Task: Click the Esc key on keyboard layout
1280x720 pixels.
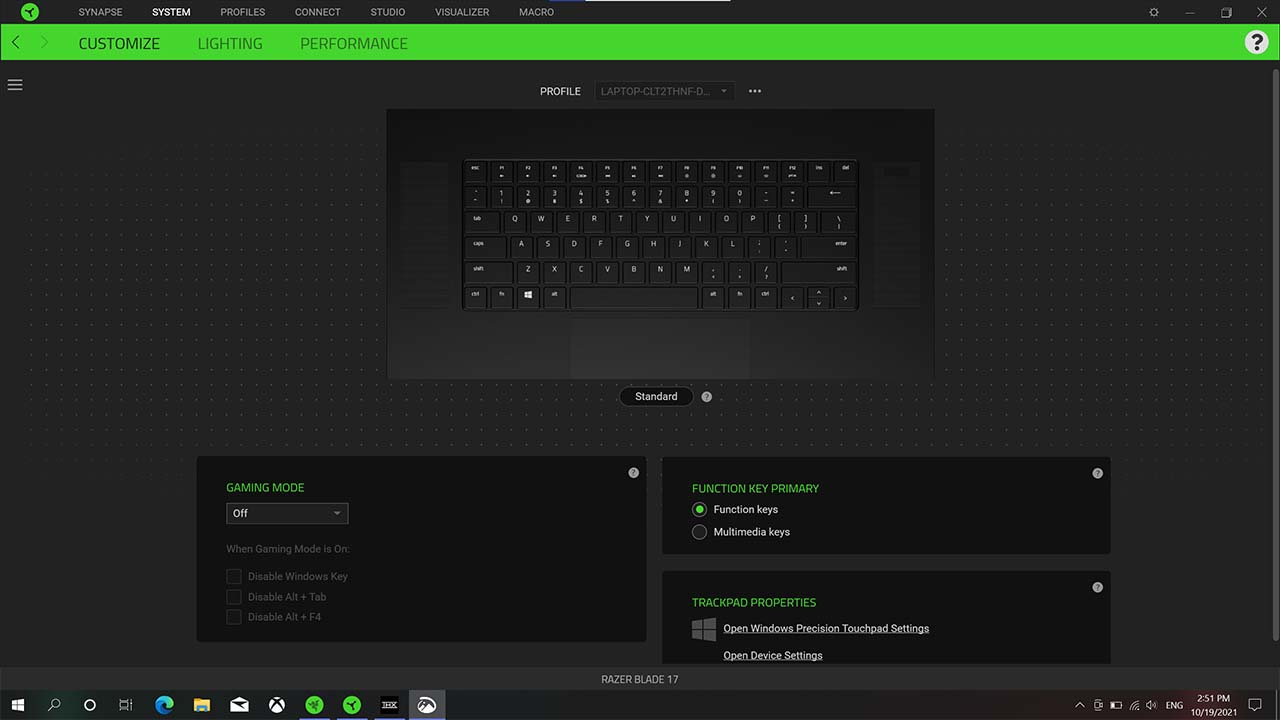Action: (x=475, y=169)
